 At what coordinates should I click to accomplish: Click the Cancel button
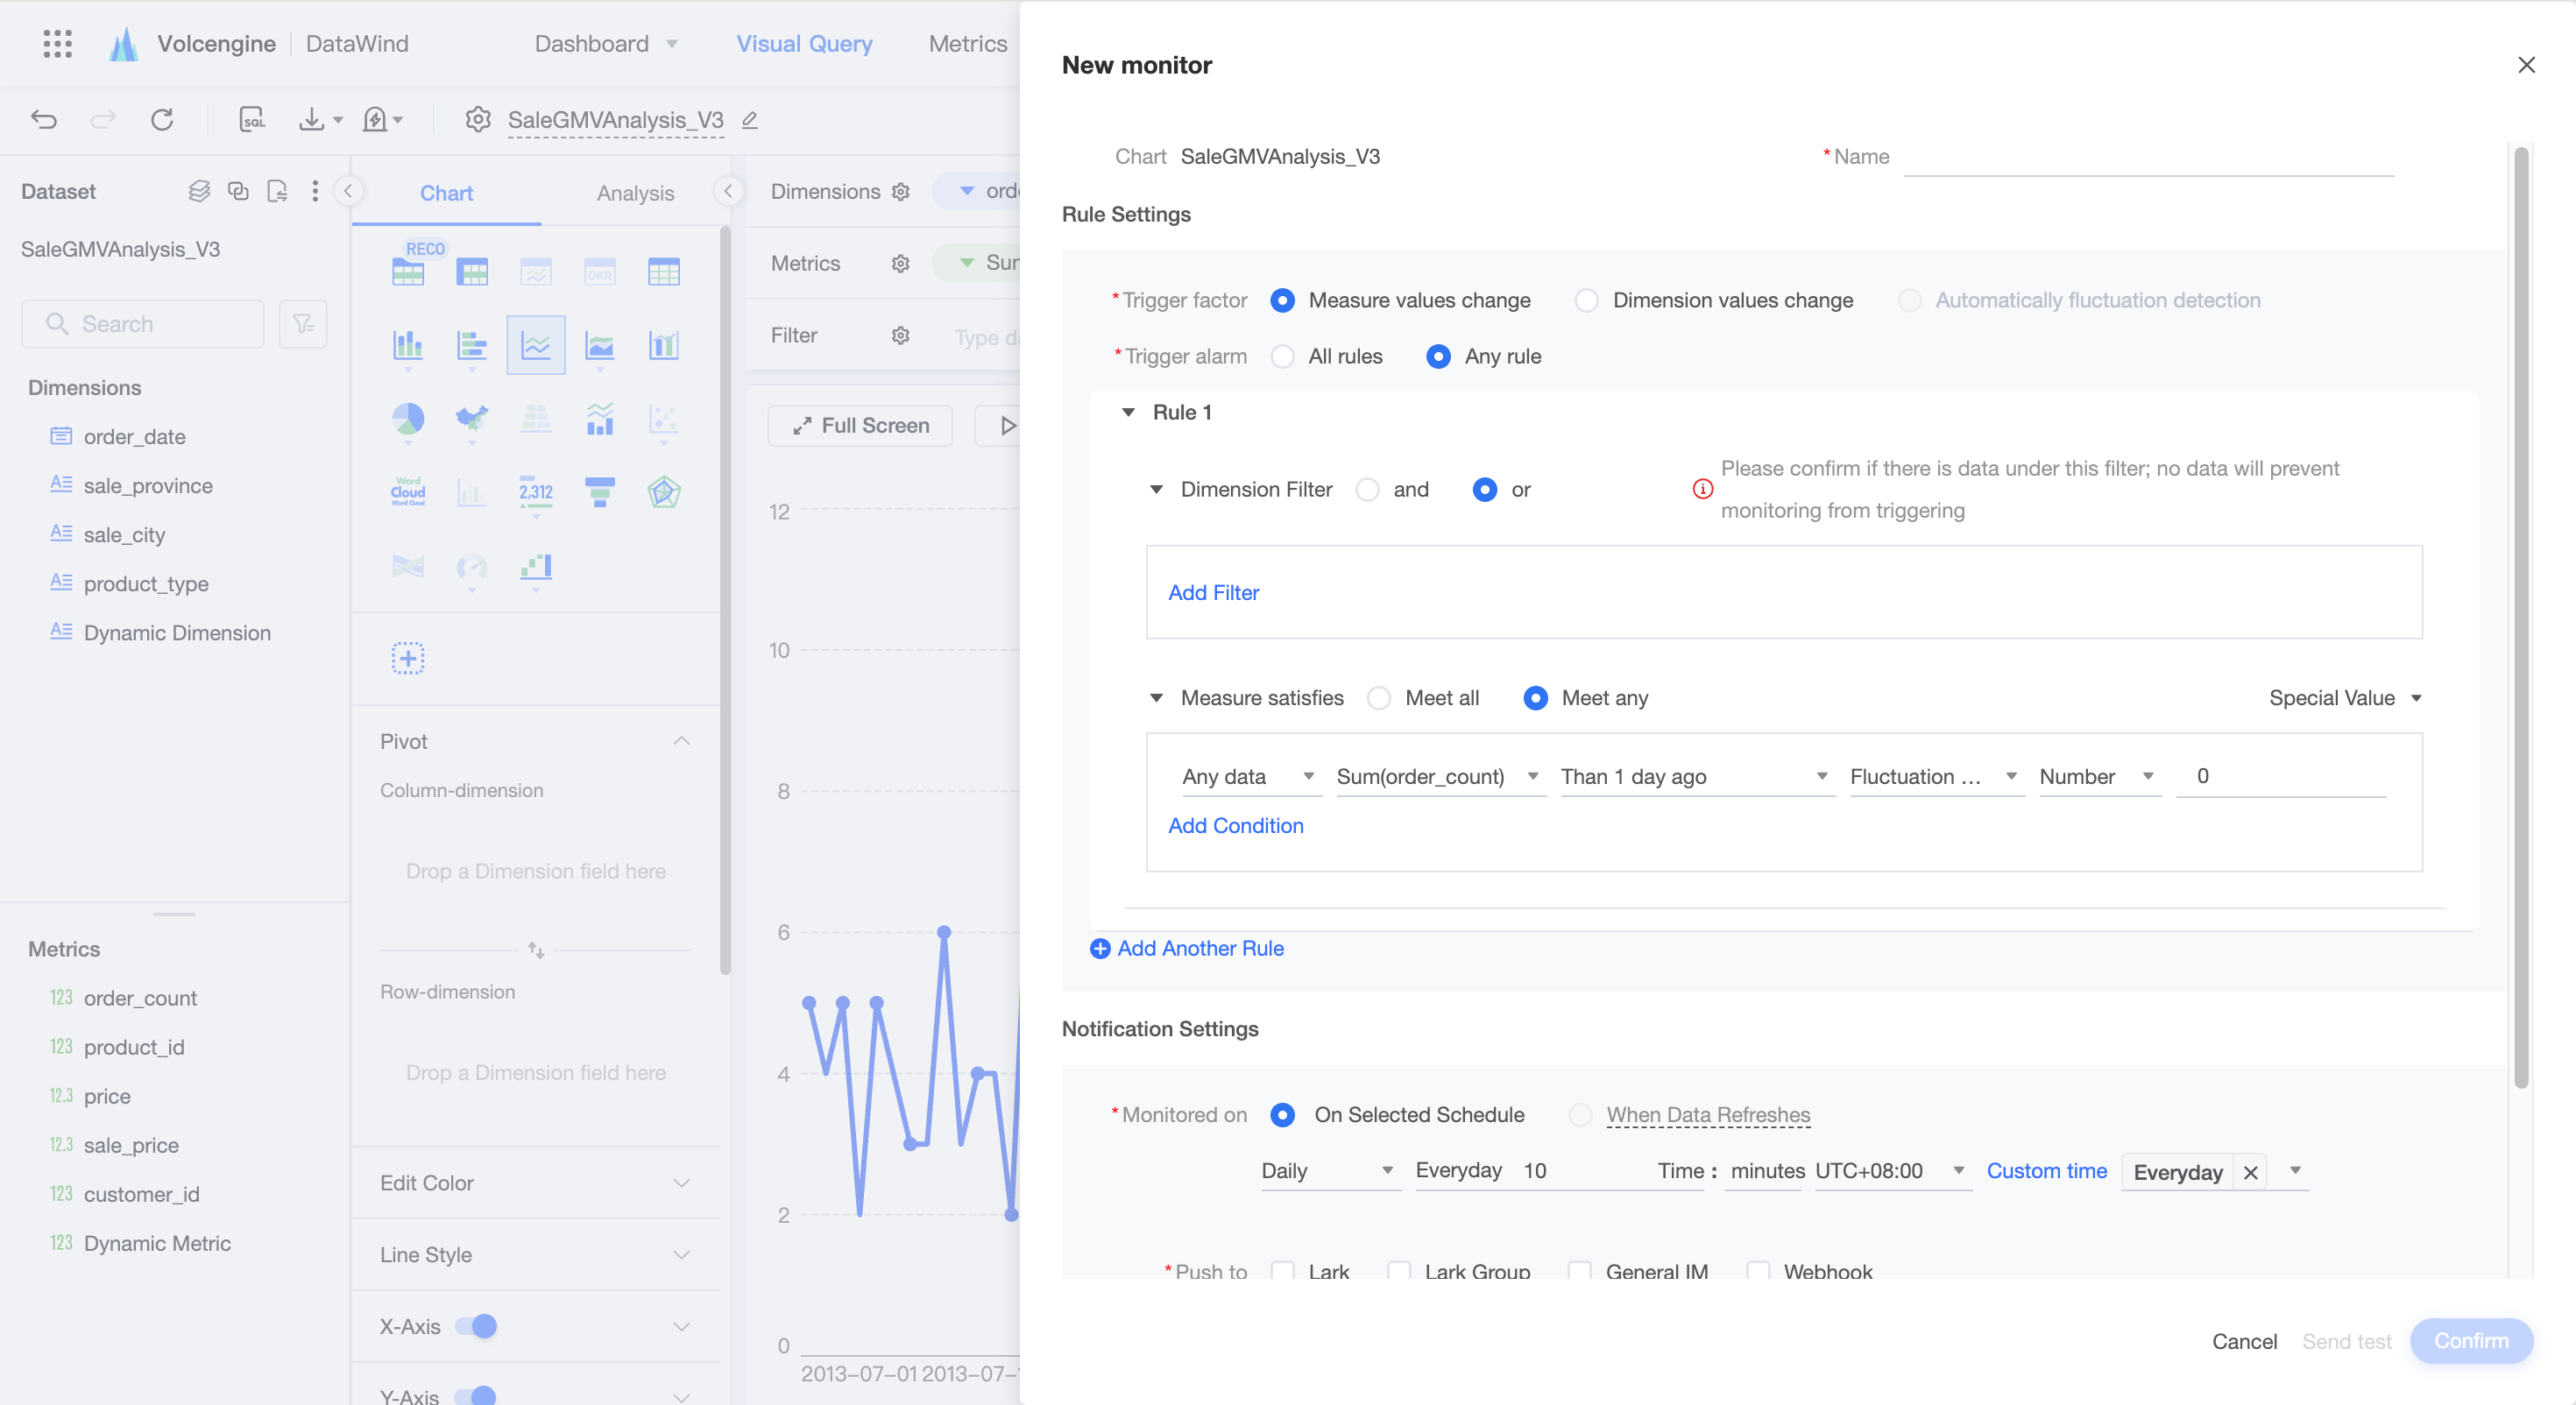2243,1341
